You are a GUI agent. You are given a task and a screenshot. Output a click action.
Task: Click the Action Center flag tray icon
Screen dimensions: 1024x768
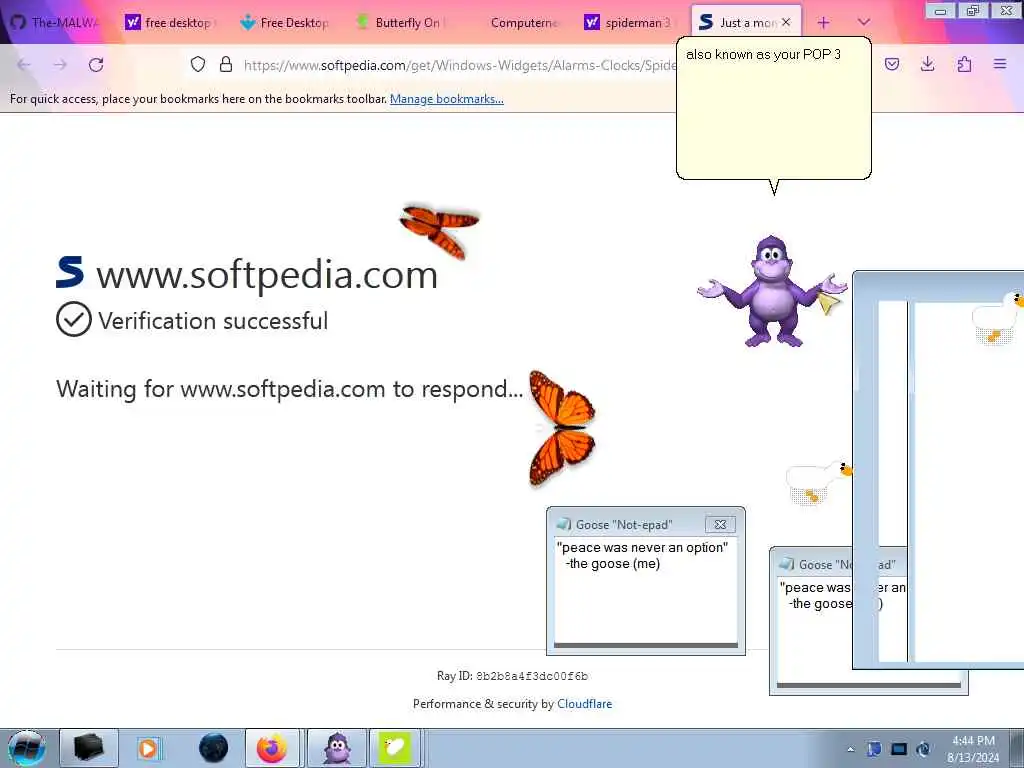(874, 749)
